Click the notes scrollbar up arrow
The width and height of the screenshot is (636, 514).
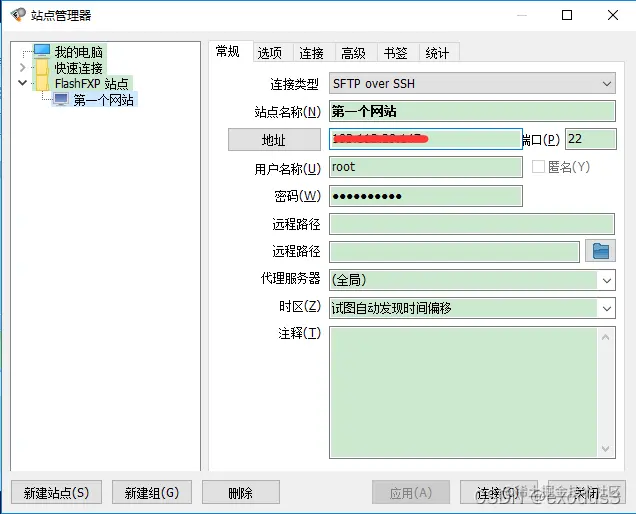(x=606, y=337)
